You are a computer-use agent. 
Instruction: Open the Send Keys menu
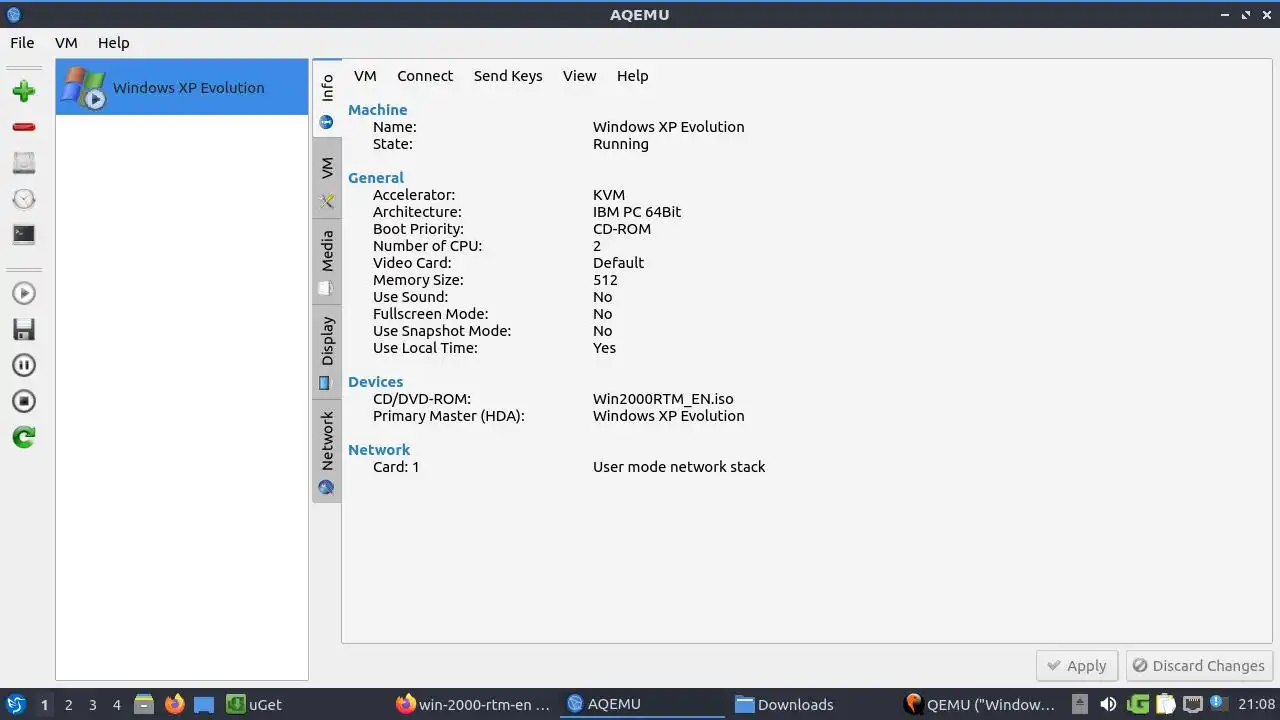click(508, 76)
